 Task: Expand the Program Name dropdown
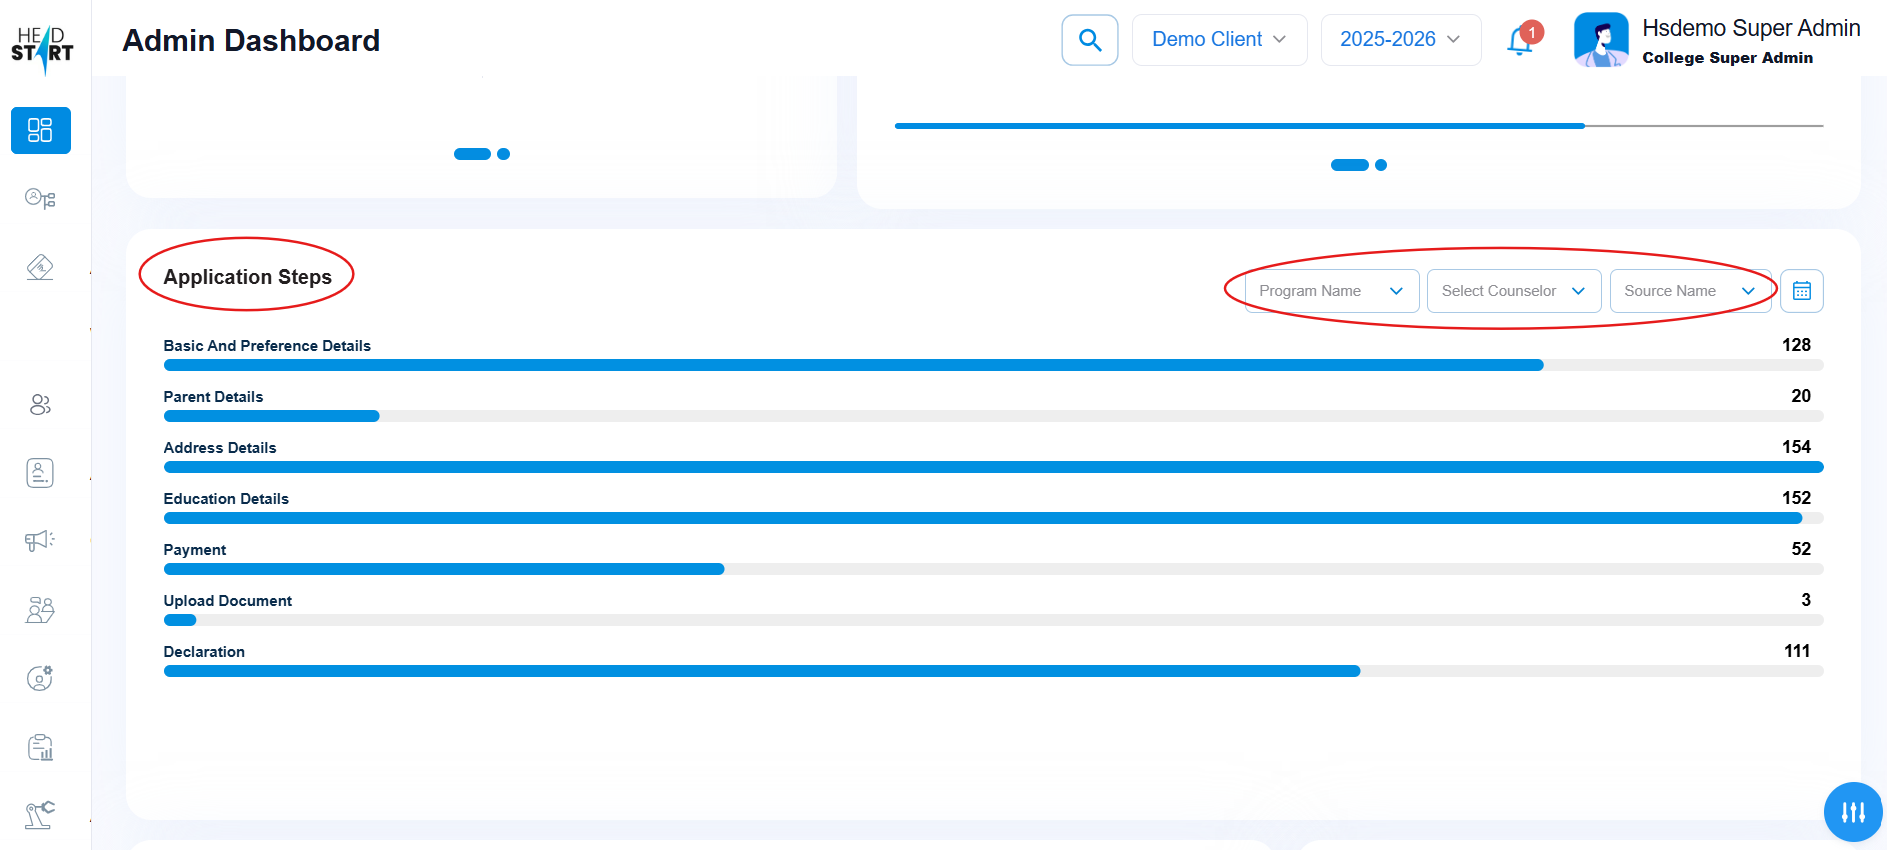(x=1331, y=291)
